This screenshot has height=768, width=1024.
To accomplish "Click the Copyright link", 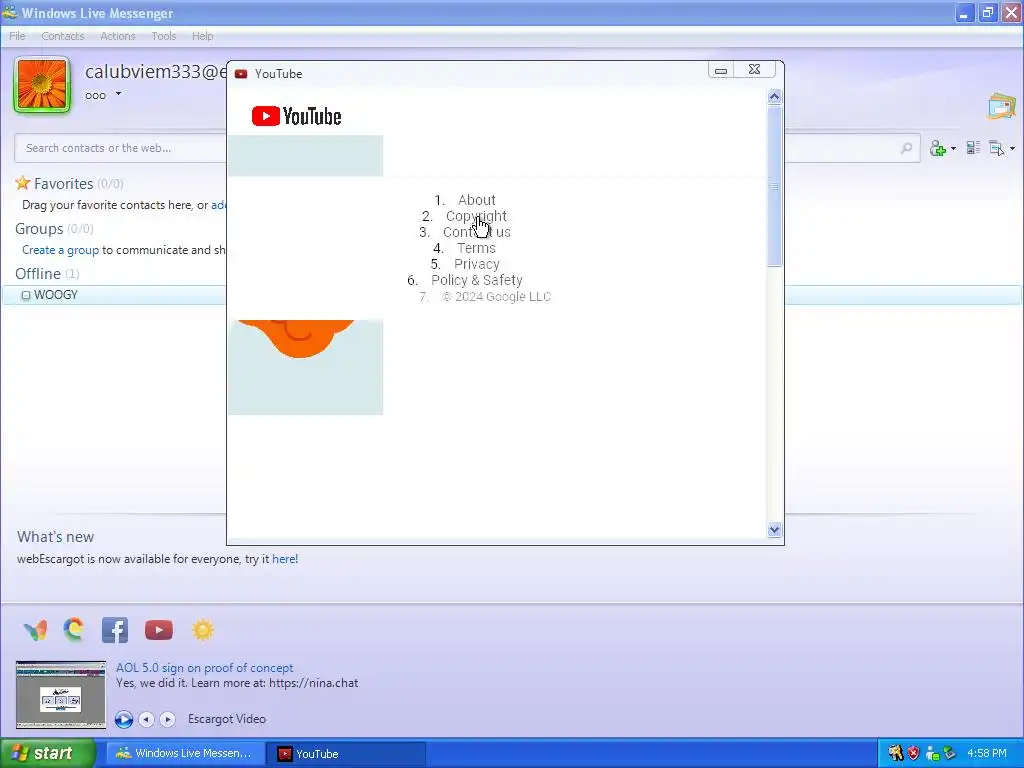I will [476, 216].
